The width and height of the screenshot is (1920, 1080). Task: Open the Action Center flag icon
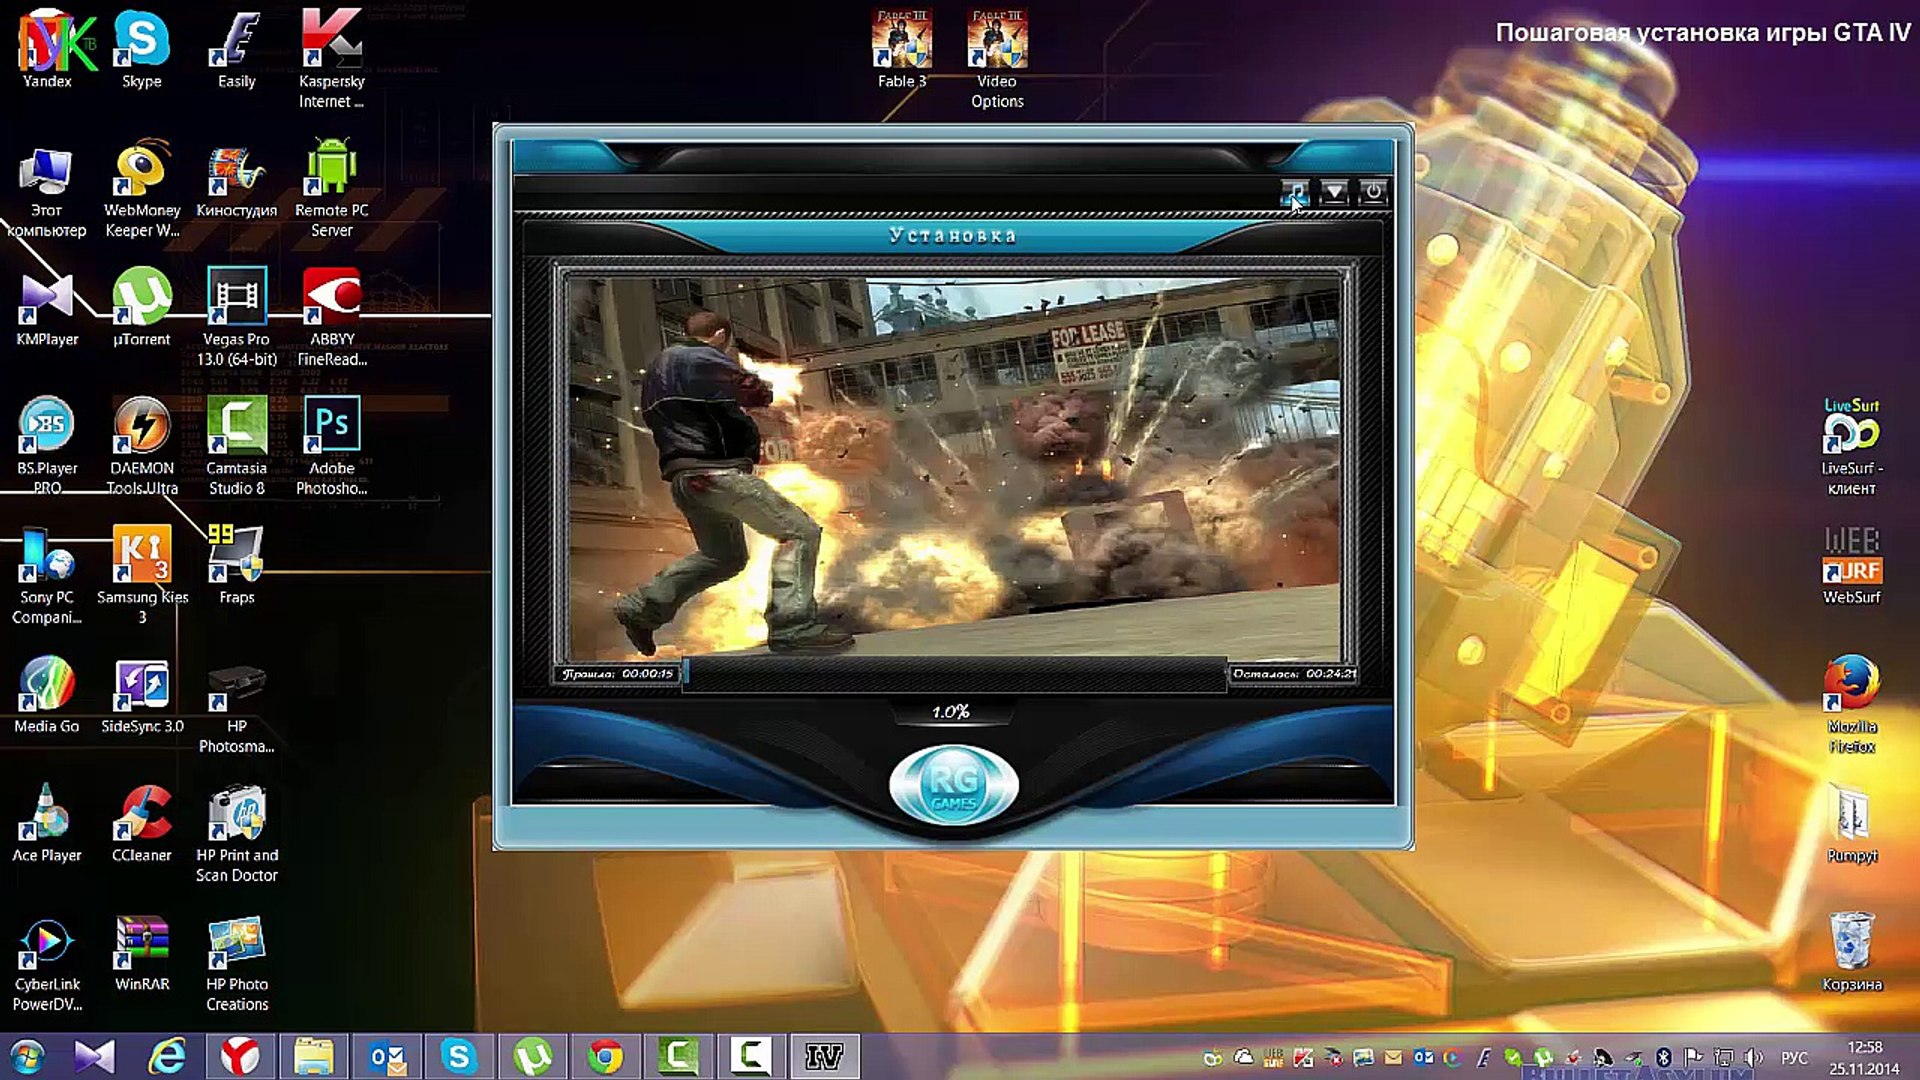click(1694, 1058)
